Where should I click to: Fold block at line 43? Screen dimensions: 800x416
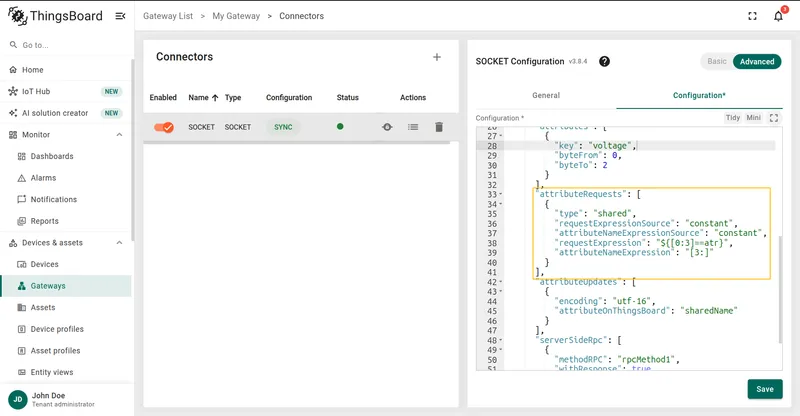[501, 291]
